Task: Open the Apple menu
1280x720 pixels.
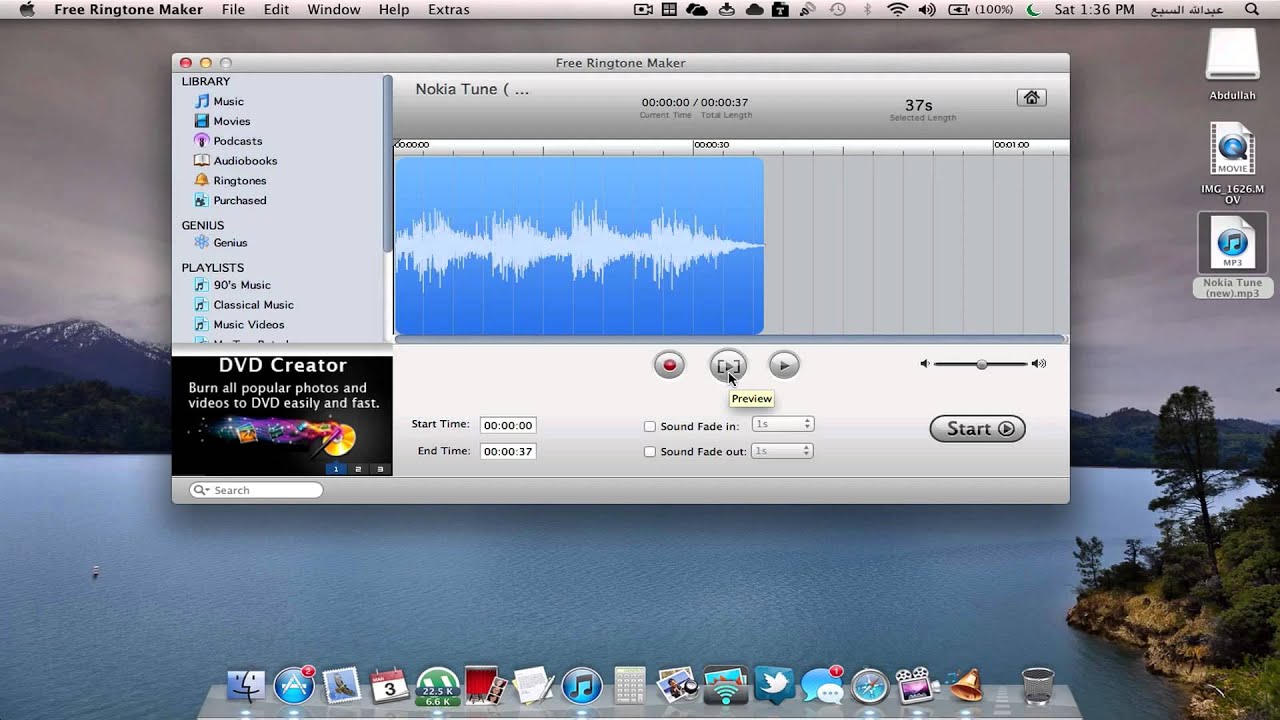Action: 27,9
